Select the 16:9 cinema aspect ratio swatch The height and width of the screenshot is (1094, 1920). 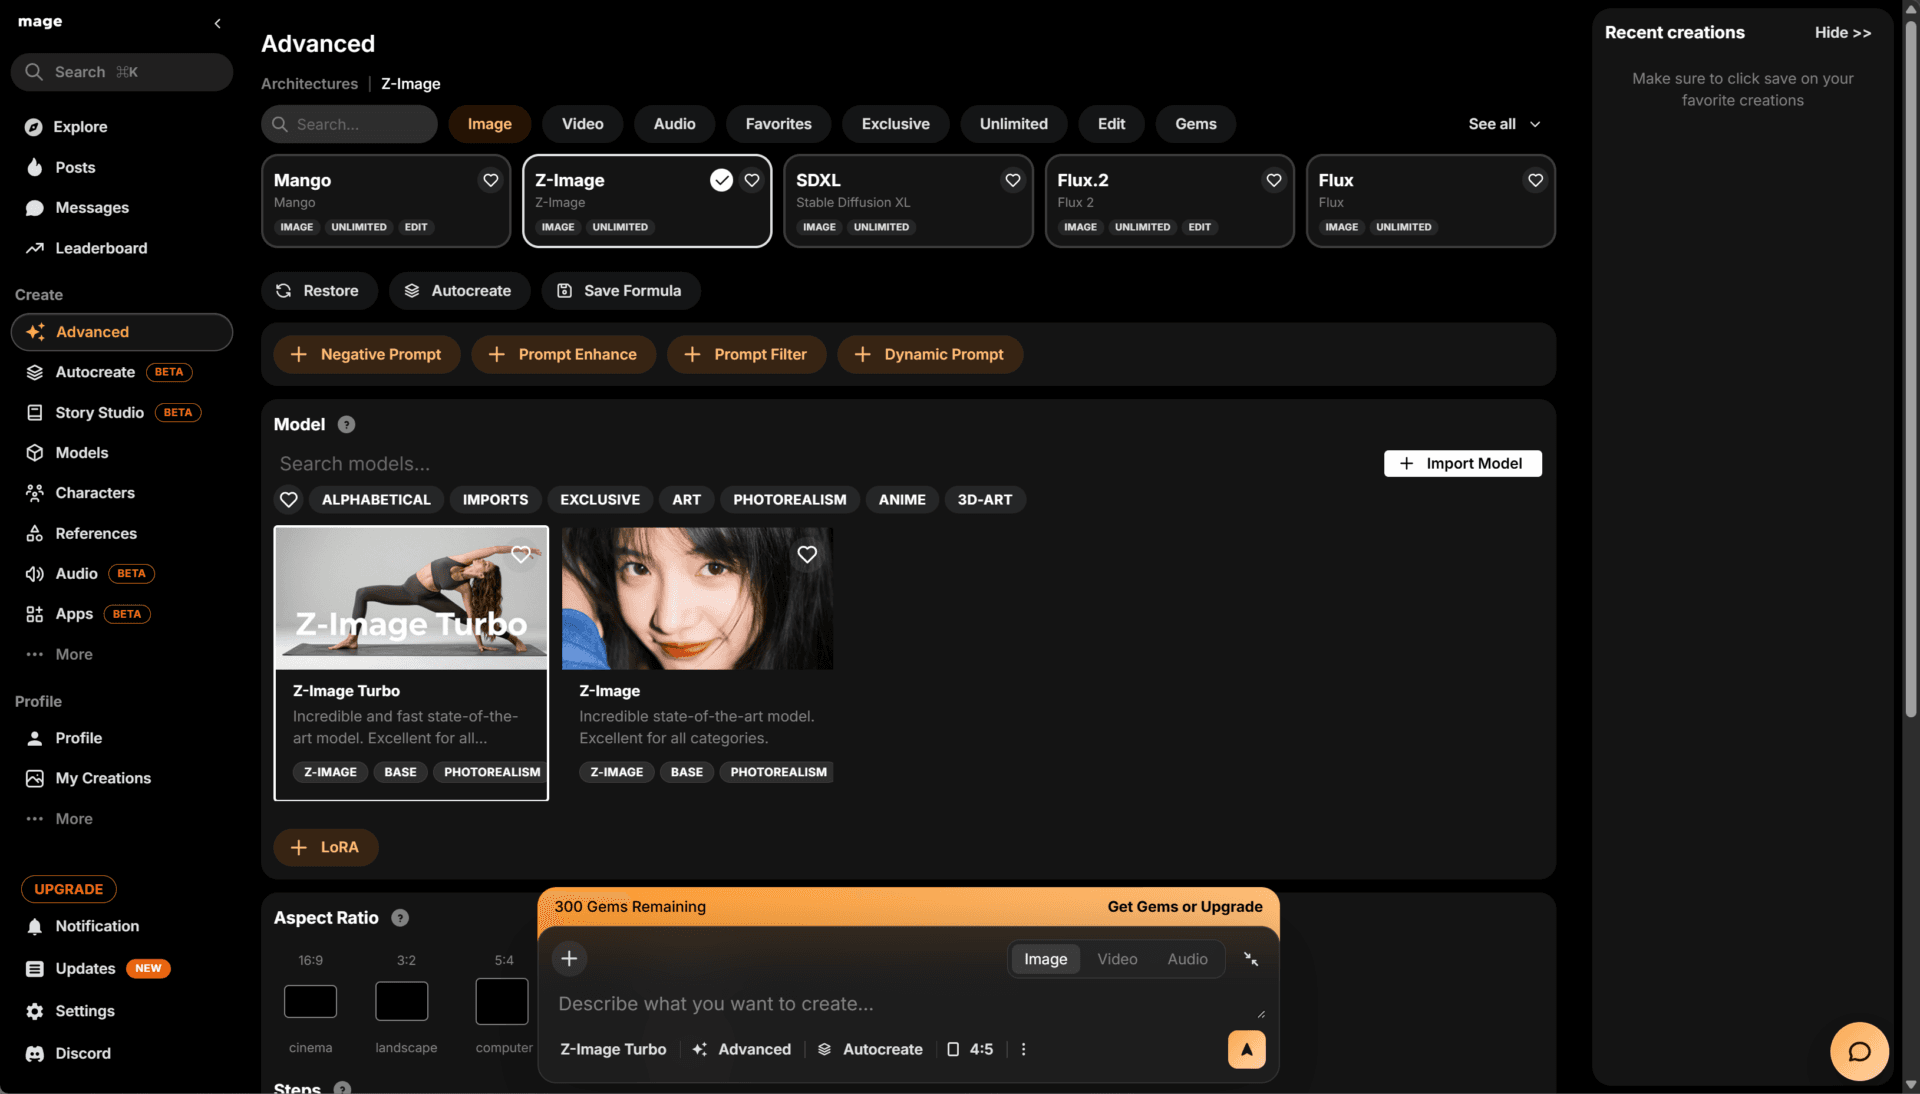(310, 1001)
